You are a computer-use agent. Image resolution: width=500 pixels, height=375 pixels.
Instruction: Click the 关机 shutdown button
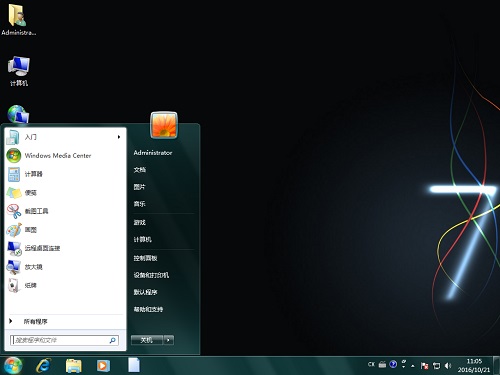[x=146, y=340]
